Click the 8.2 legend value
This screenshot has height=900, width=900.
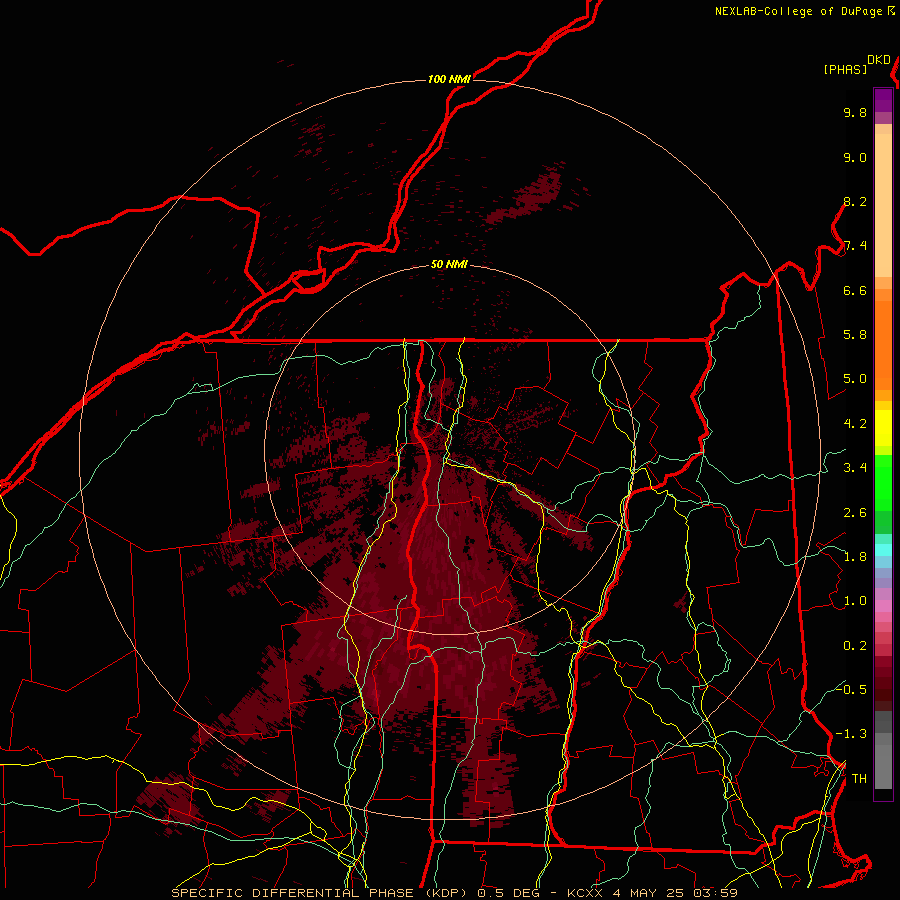(x=855, y=201)
